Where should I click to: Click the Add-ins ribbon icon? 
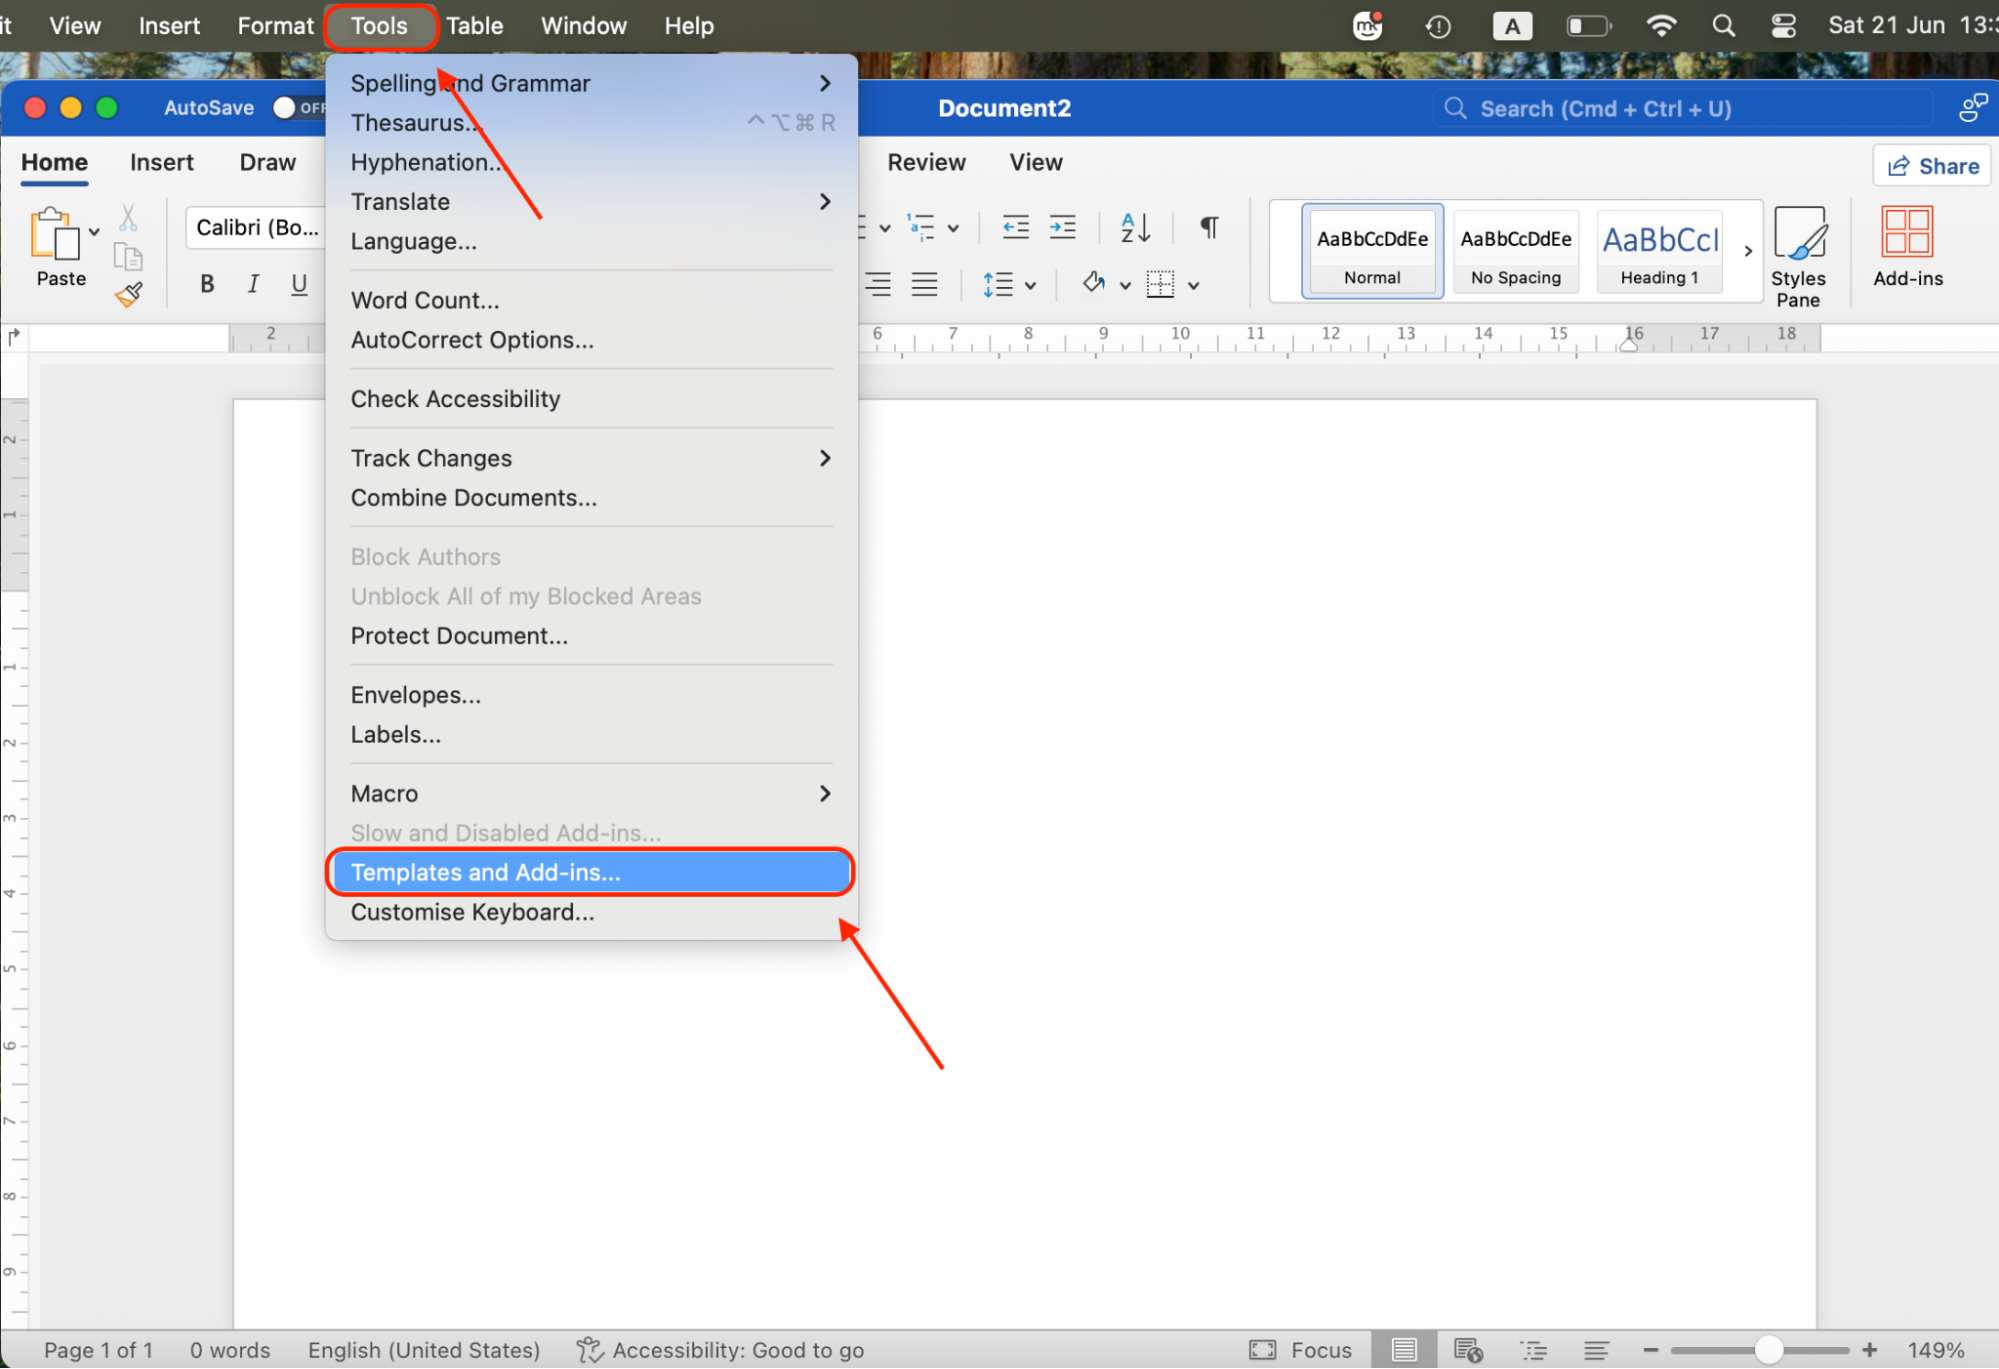pyautogui.click(x=1906, y=248)
